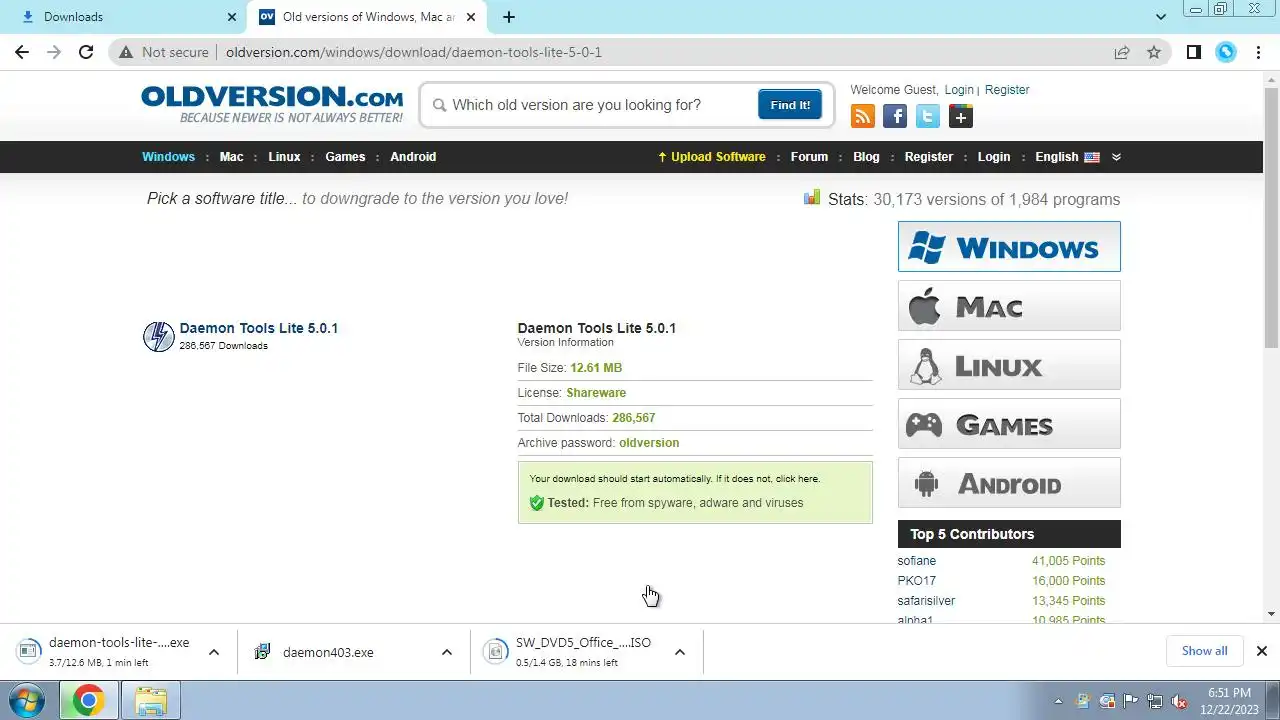The width and height of the screenshot is (1280, 720).
Task: Click the volume muted tray icon
Action: point(1179,701)
